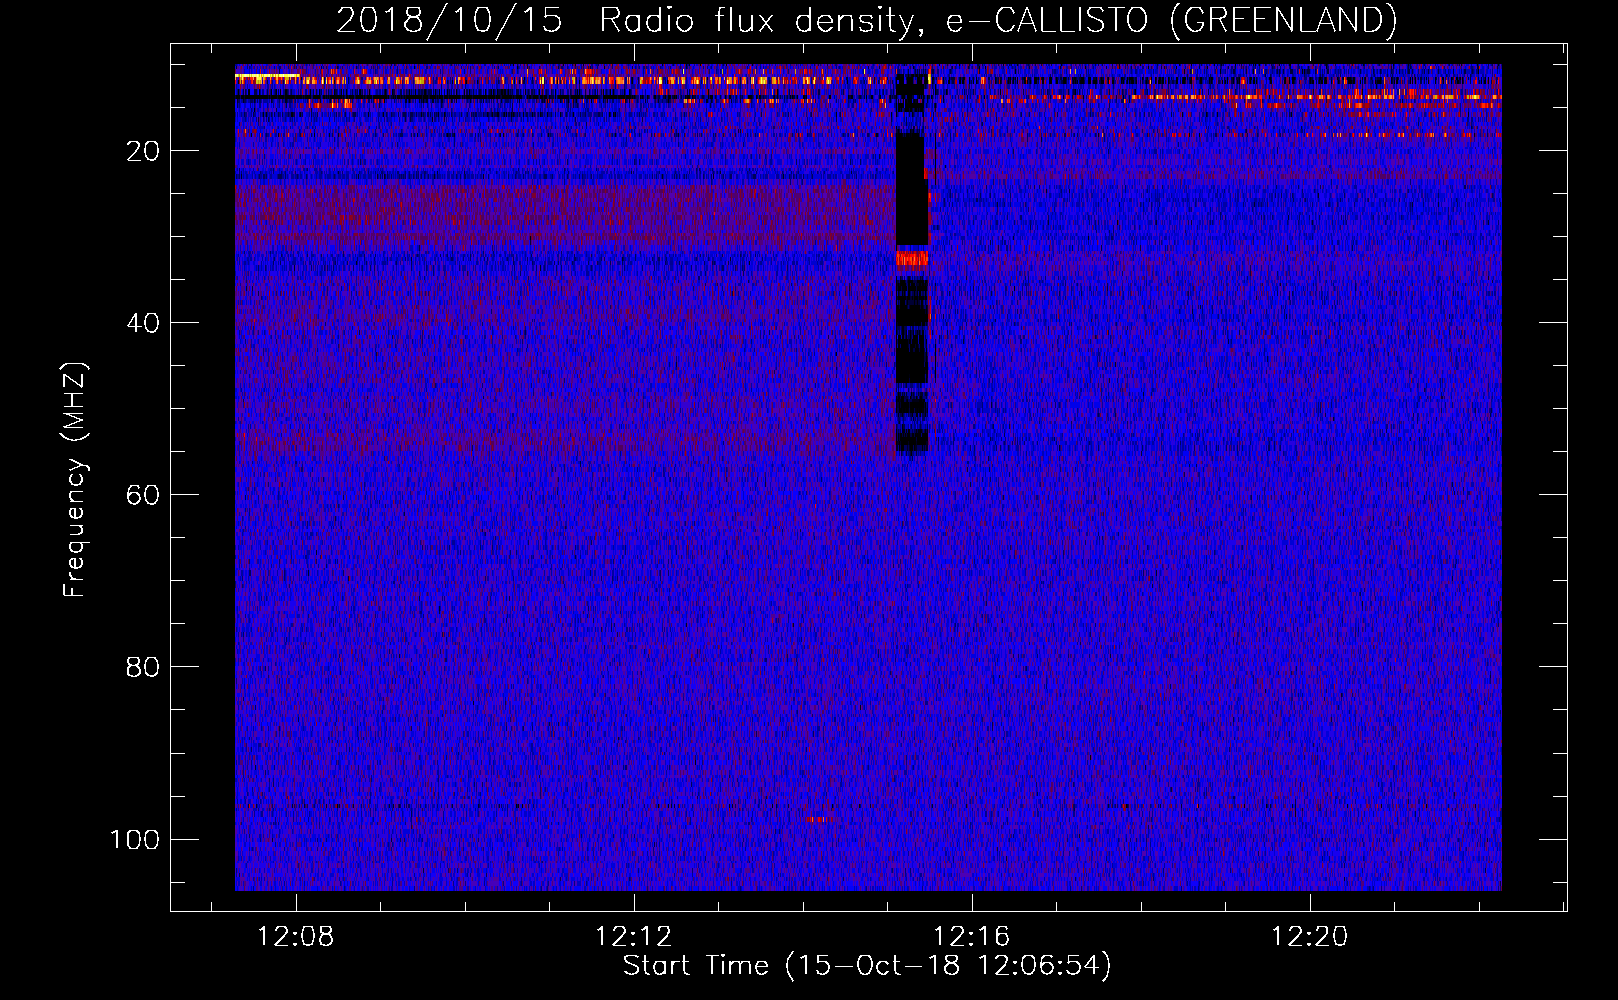Select the 12:12 time tick label

tap(634, 937)
